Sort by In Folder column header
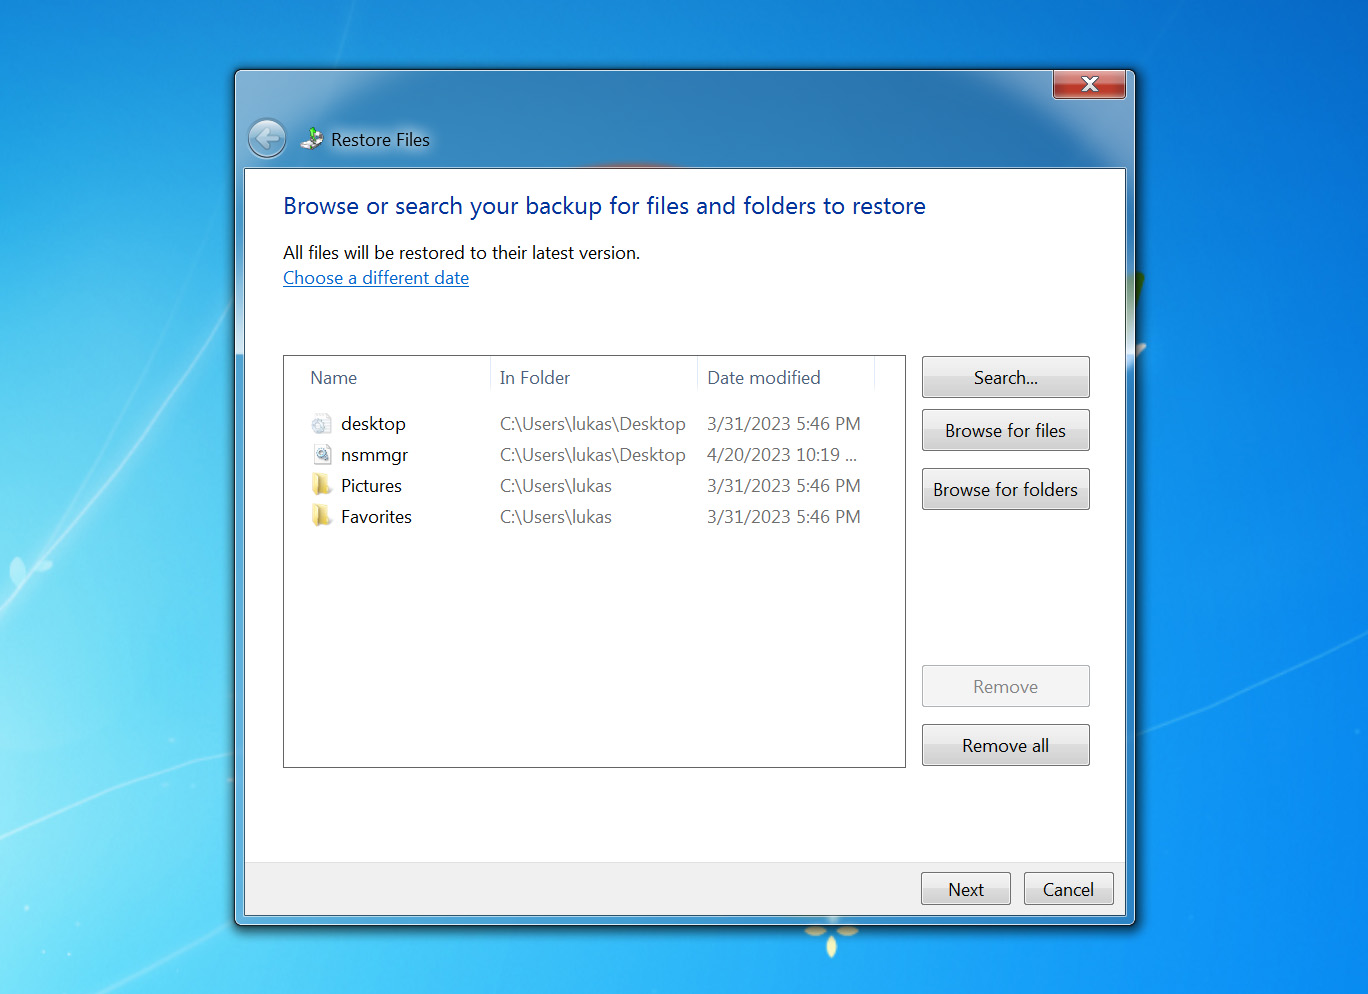Image resolution: width=1368 pixels, height=994 pixels. tap(535, 378)
